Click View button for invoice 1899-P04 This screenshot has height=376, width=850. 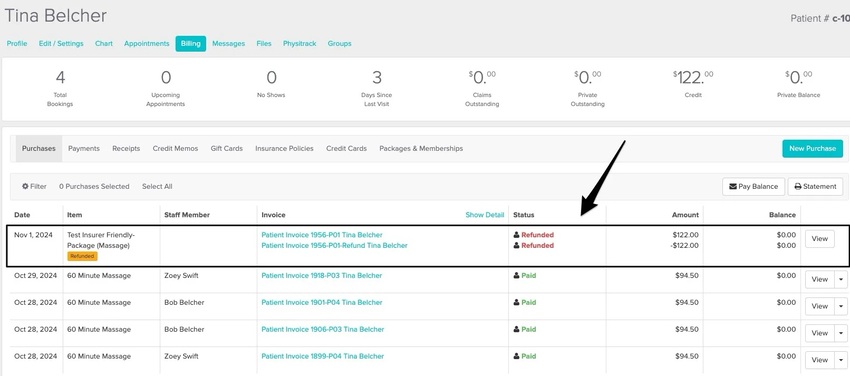click(x=820, y=360)
